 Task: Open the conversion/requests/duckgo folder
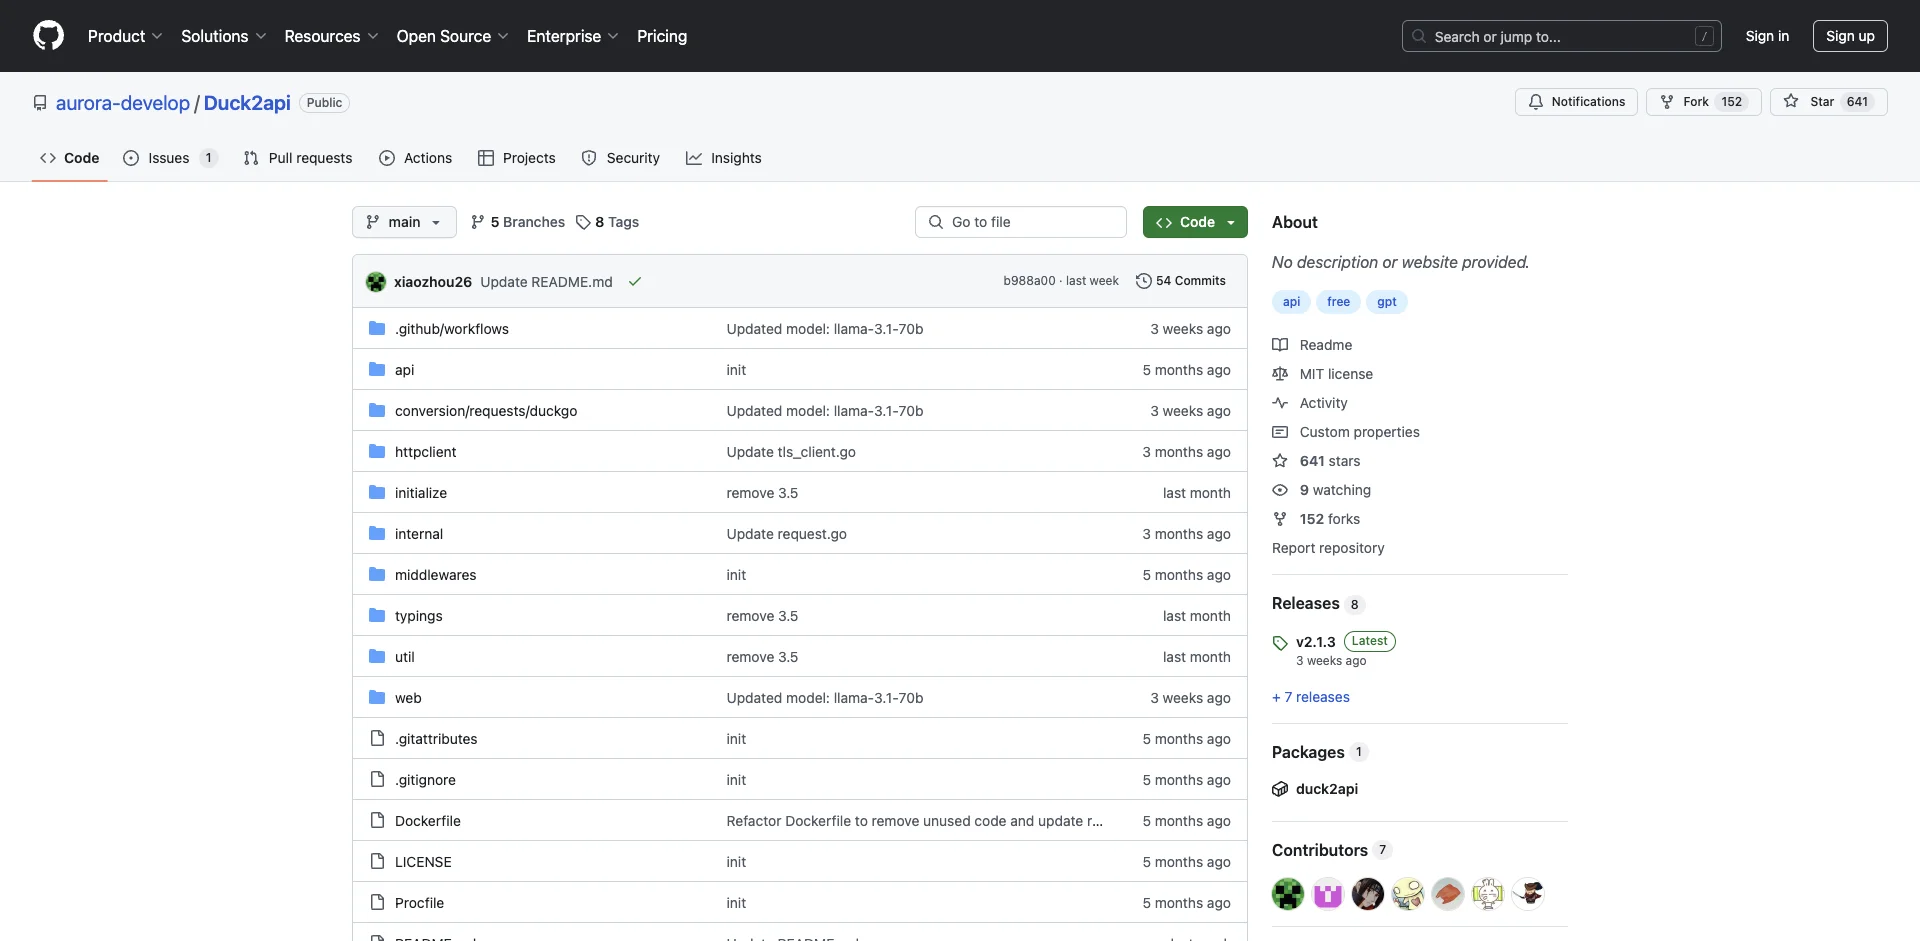[486, 411]
